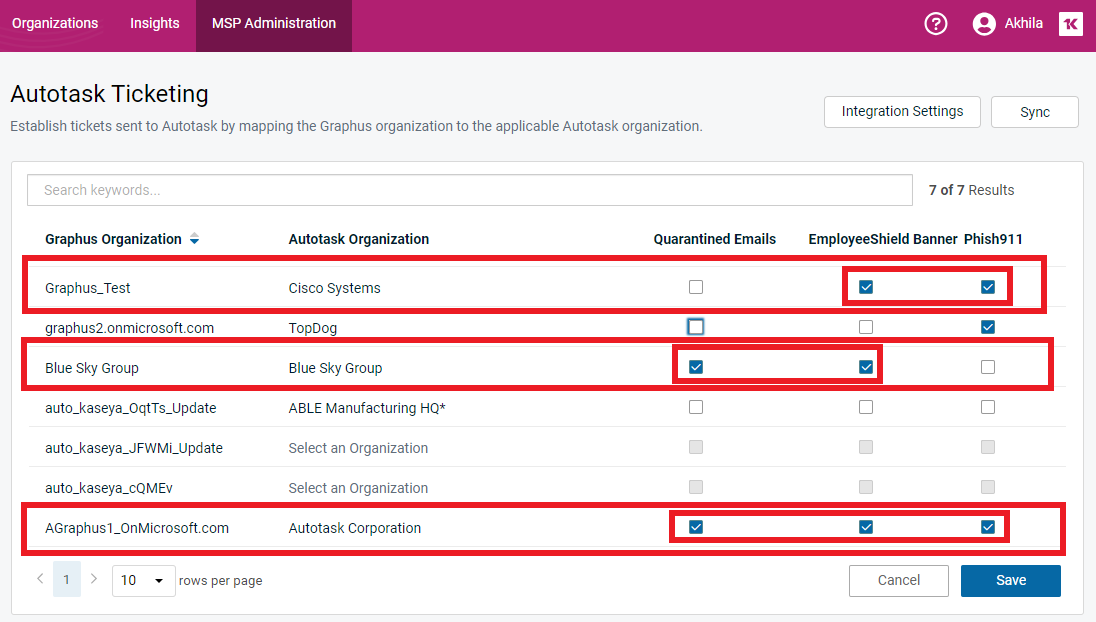Select the AGraphus1_OnMicrosoft.com organization name

click(x=137, y=528)
